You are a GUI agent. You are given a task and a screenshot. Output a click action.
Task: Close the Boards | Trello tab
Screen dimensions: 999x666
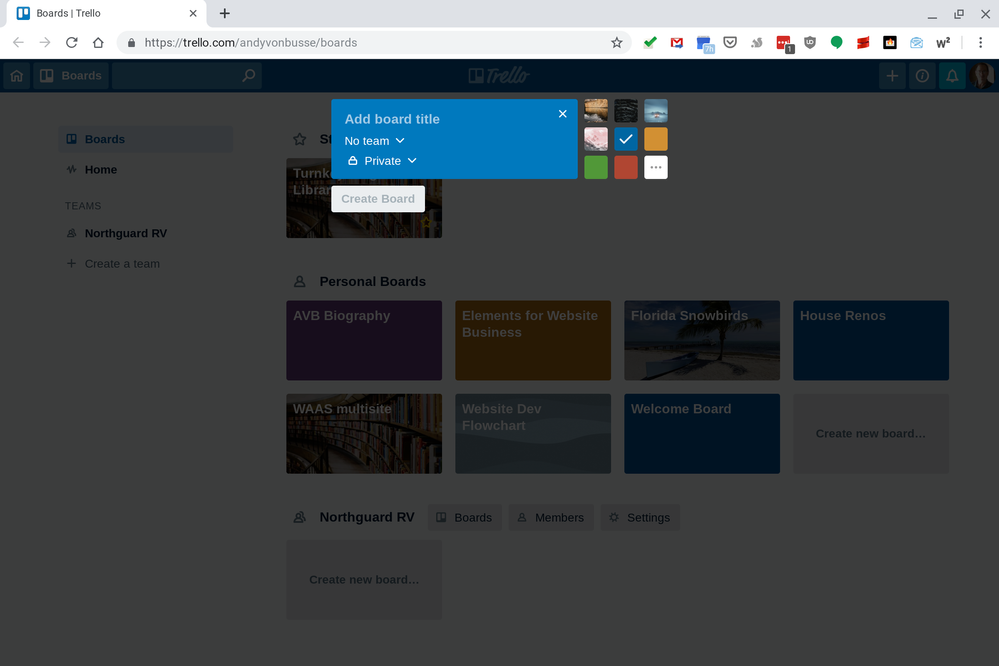(x=193, y=13)
